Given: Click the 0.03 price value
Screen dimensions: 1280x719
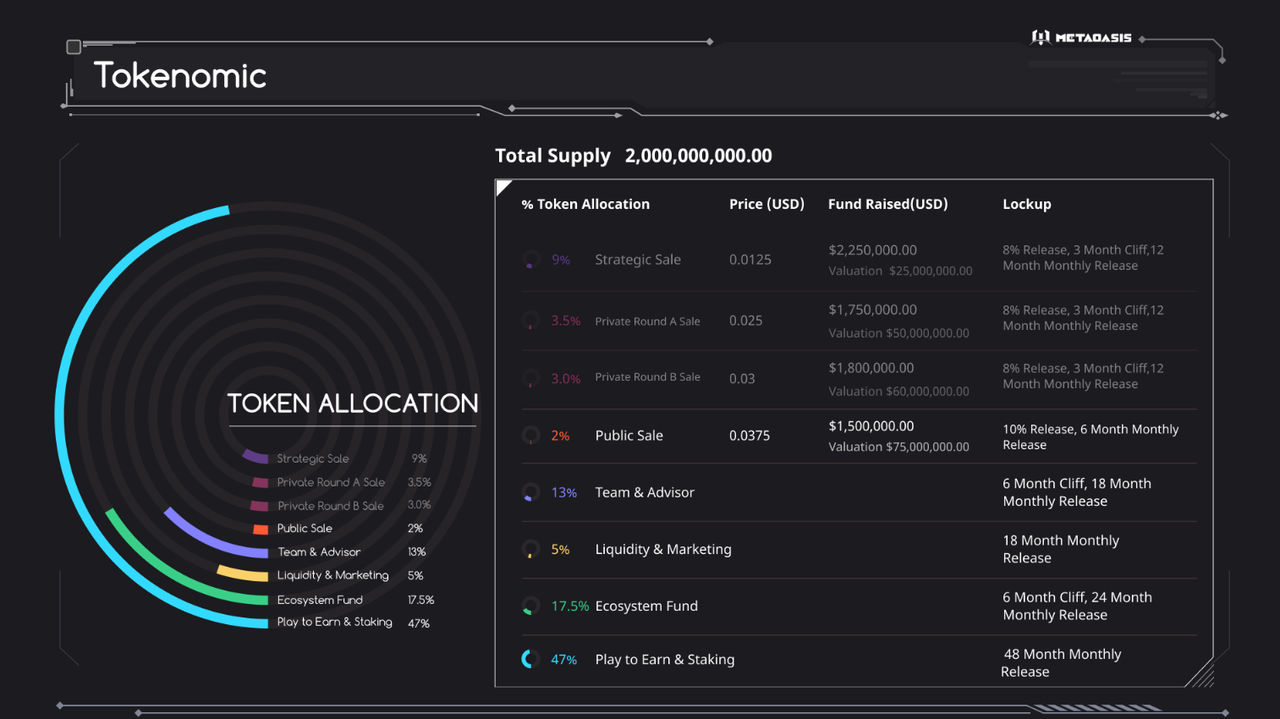Looking at the screenshot, I should (742, 379).
